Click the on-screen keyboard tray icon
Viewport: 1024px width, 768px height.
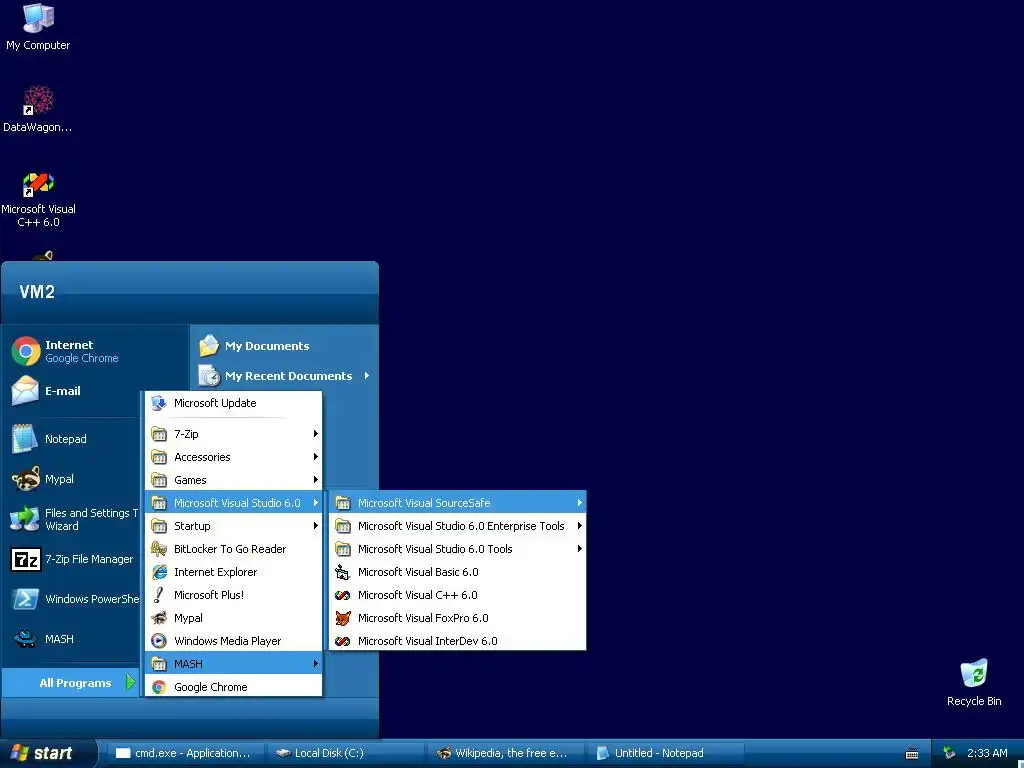click(912, 754)
